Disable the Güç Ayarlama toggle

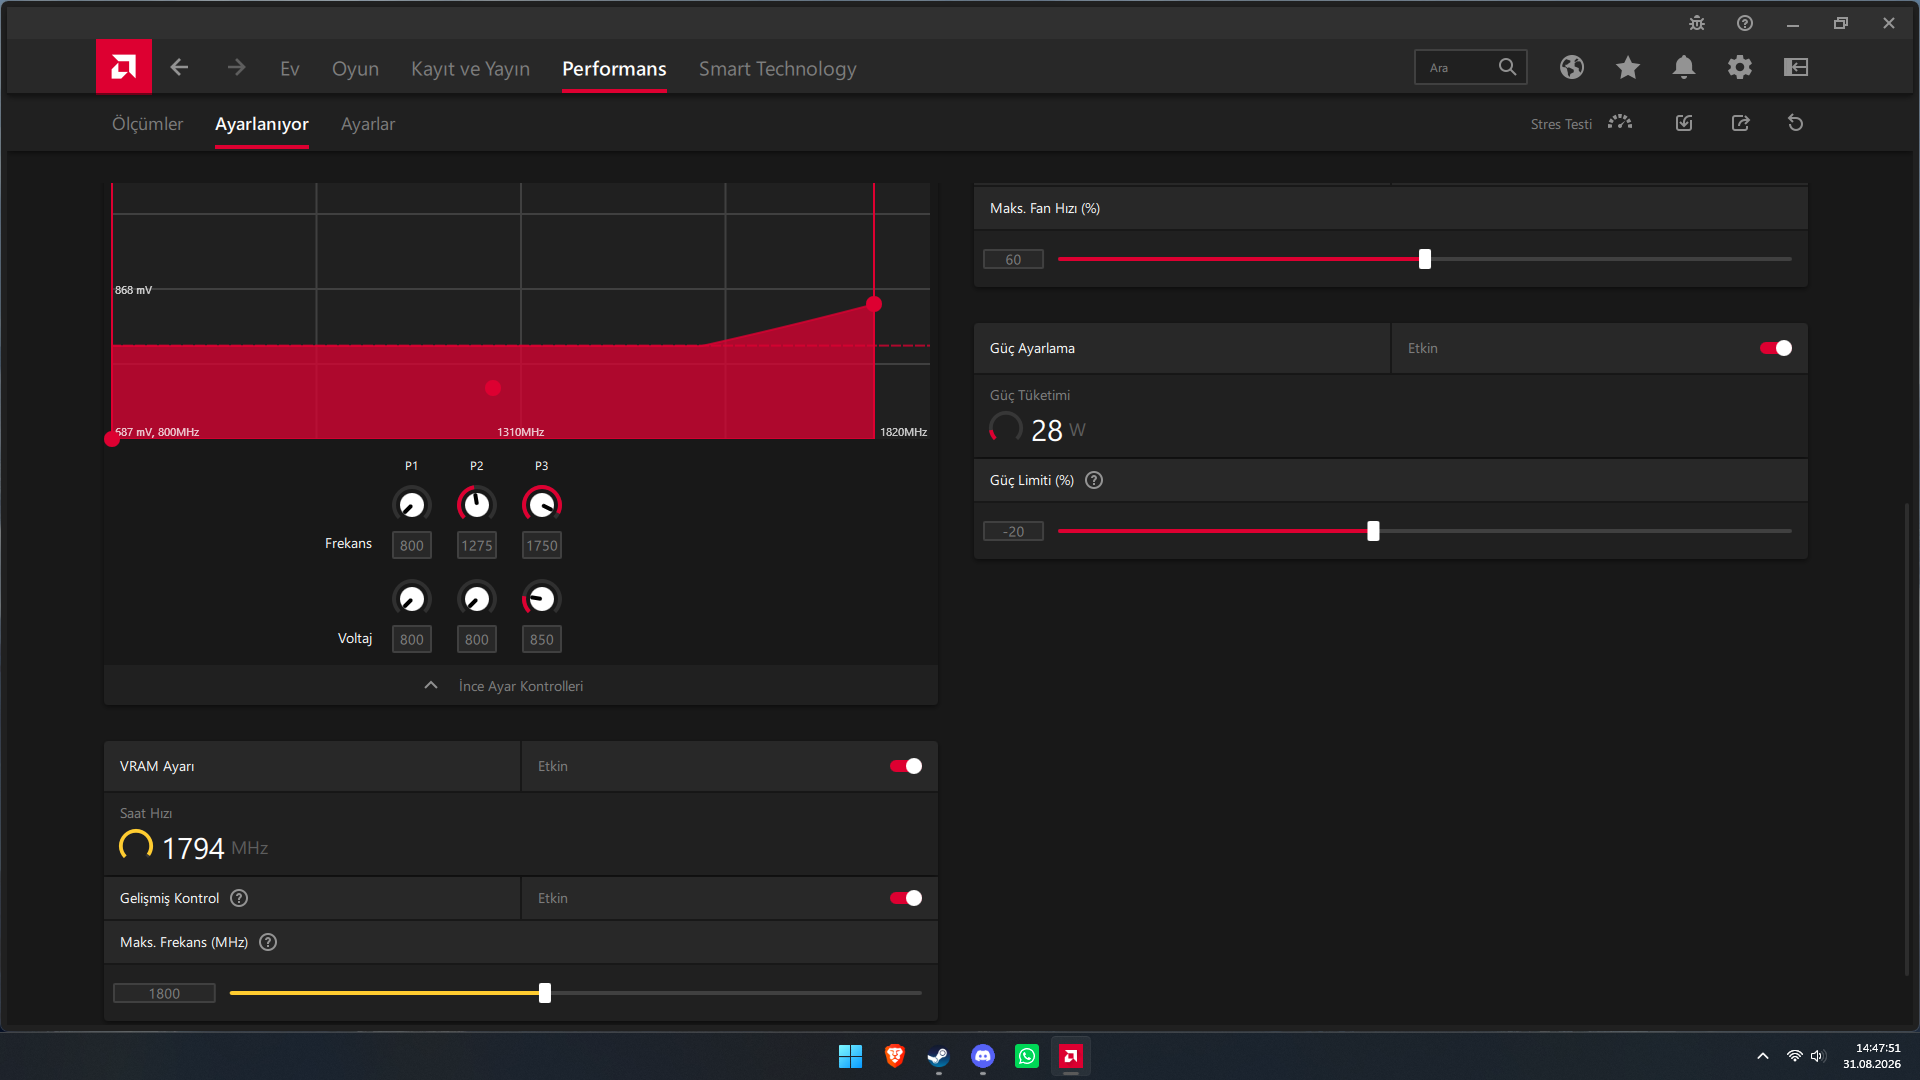[1776, 348]
